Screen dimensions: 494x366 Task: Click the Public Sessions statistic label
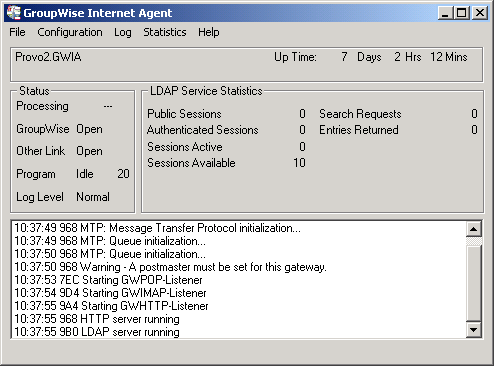pos(184,114)
